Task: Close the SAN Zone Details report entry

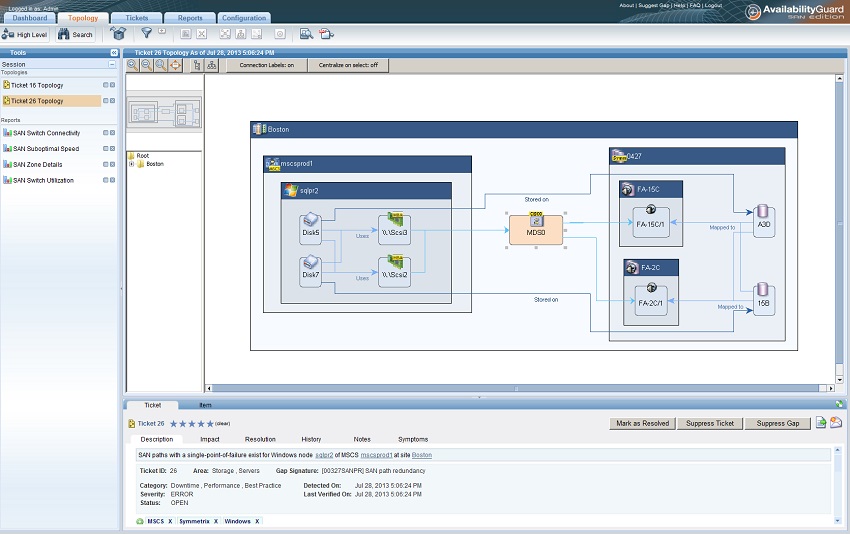Action: pos(112,164)
